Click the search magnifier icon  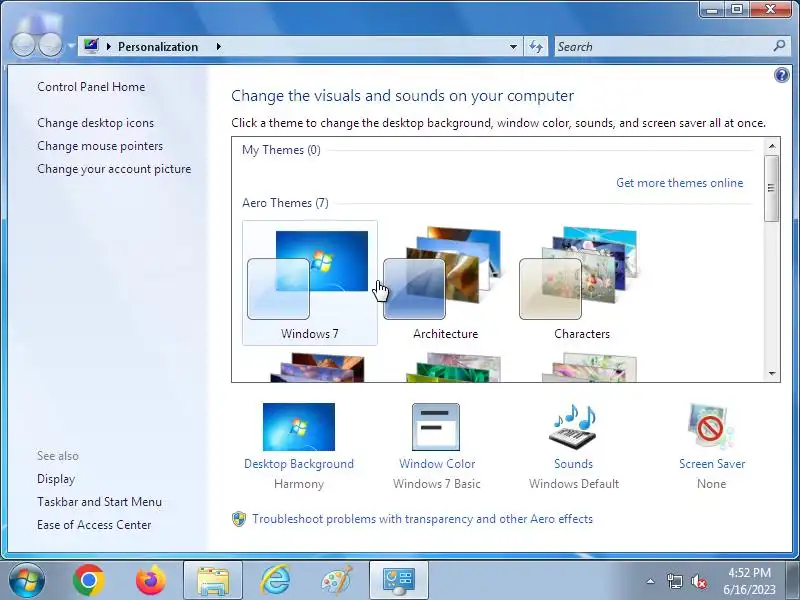pos(779,46)
